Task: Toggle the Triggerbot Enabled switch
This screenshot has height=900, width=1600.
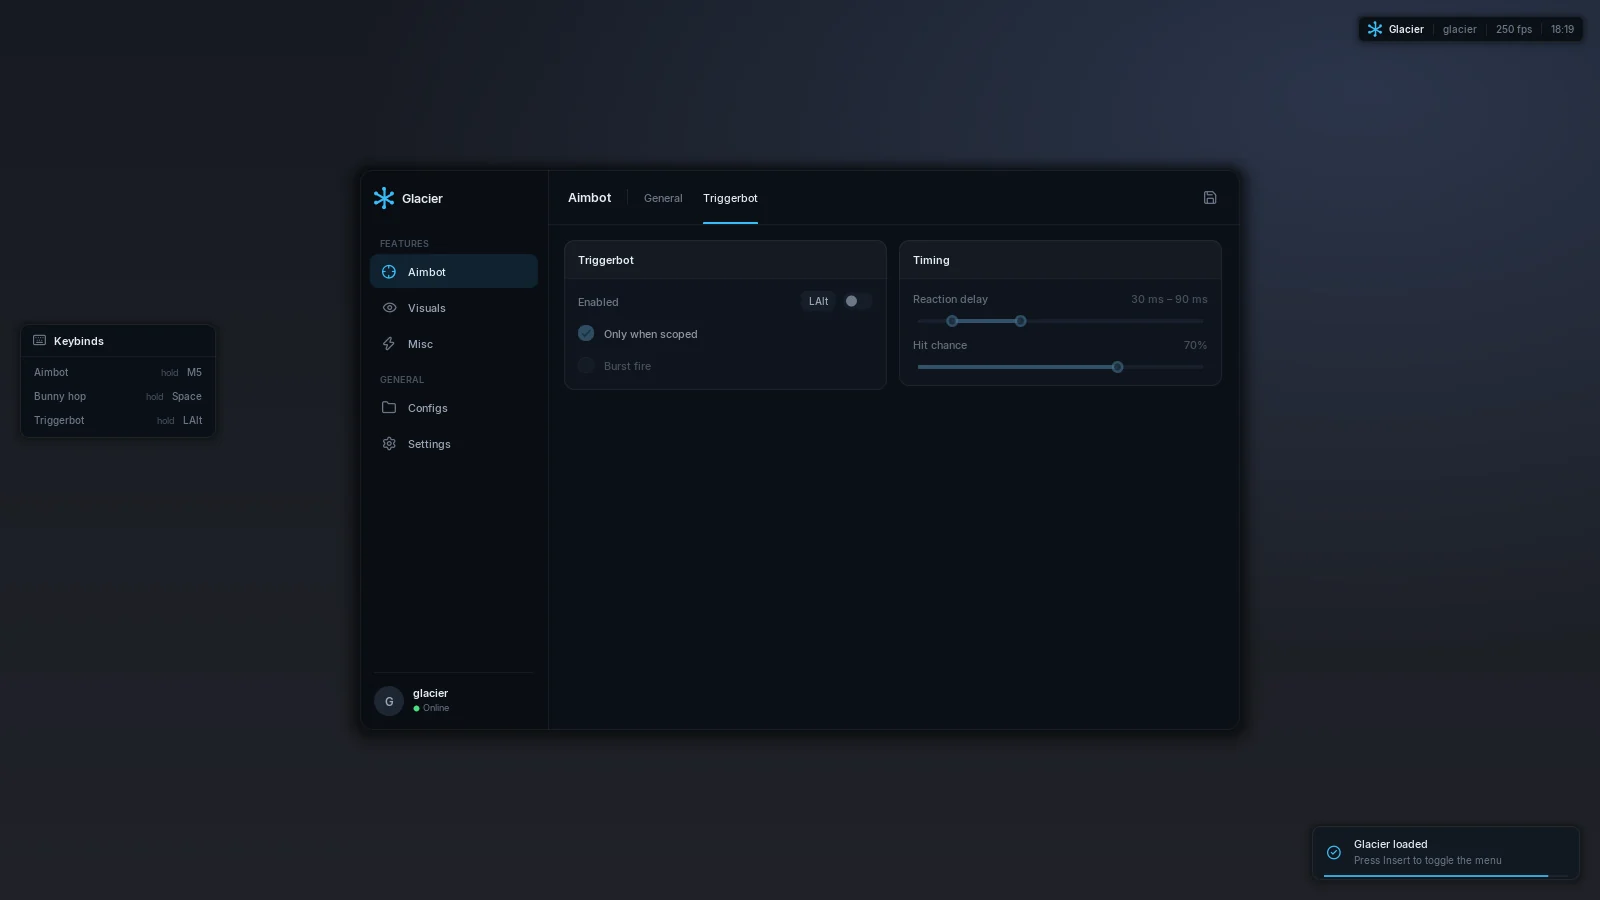Action: tap(857, 301)
